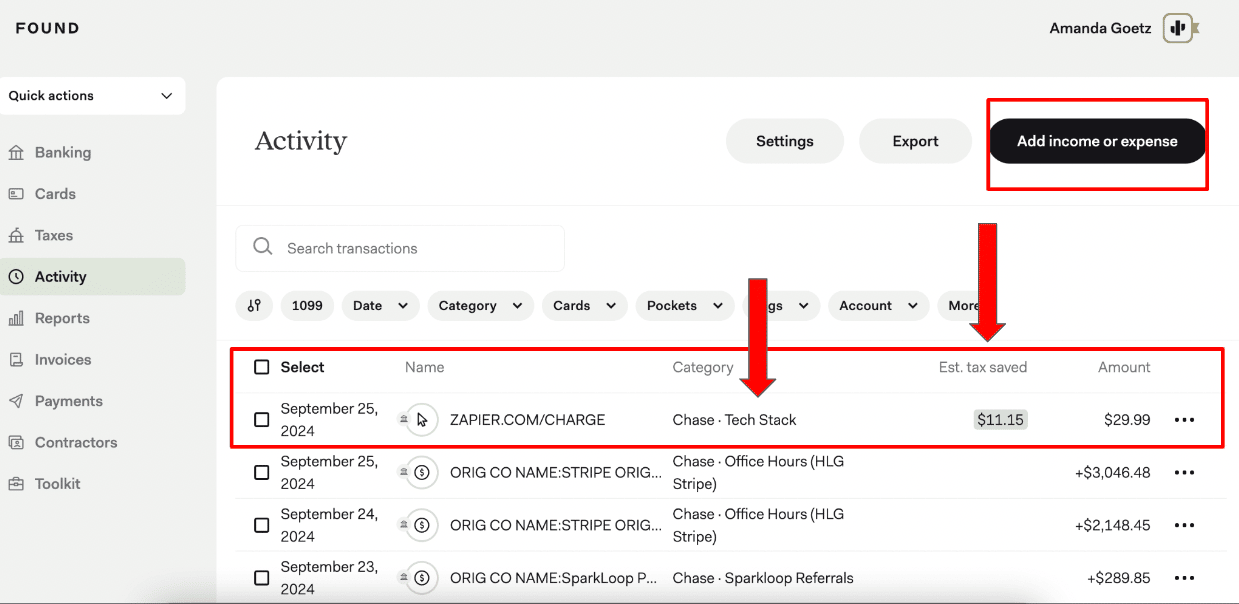Click the ORIG CO NAME:SparkLoop transaction name
Image resolution: width=1239 pixels, height=604 pixels.
[556, 578]
